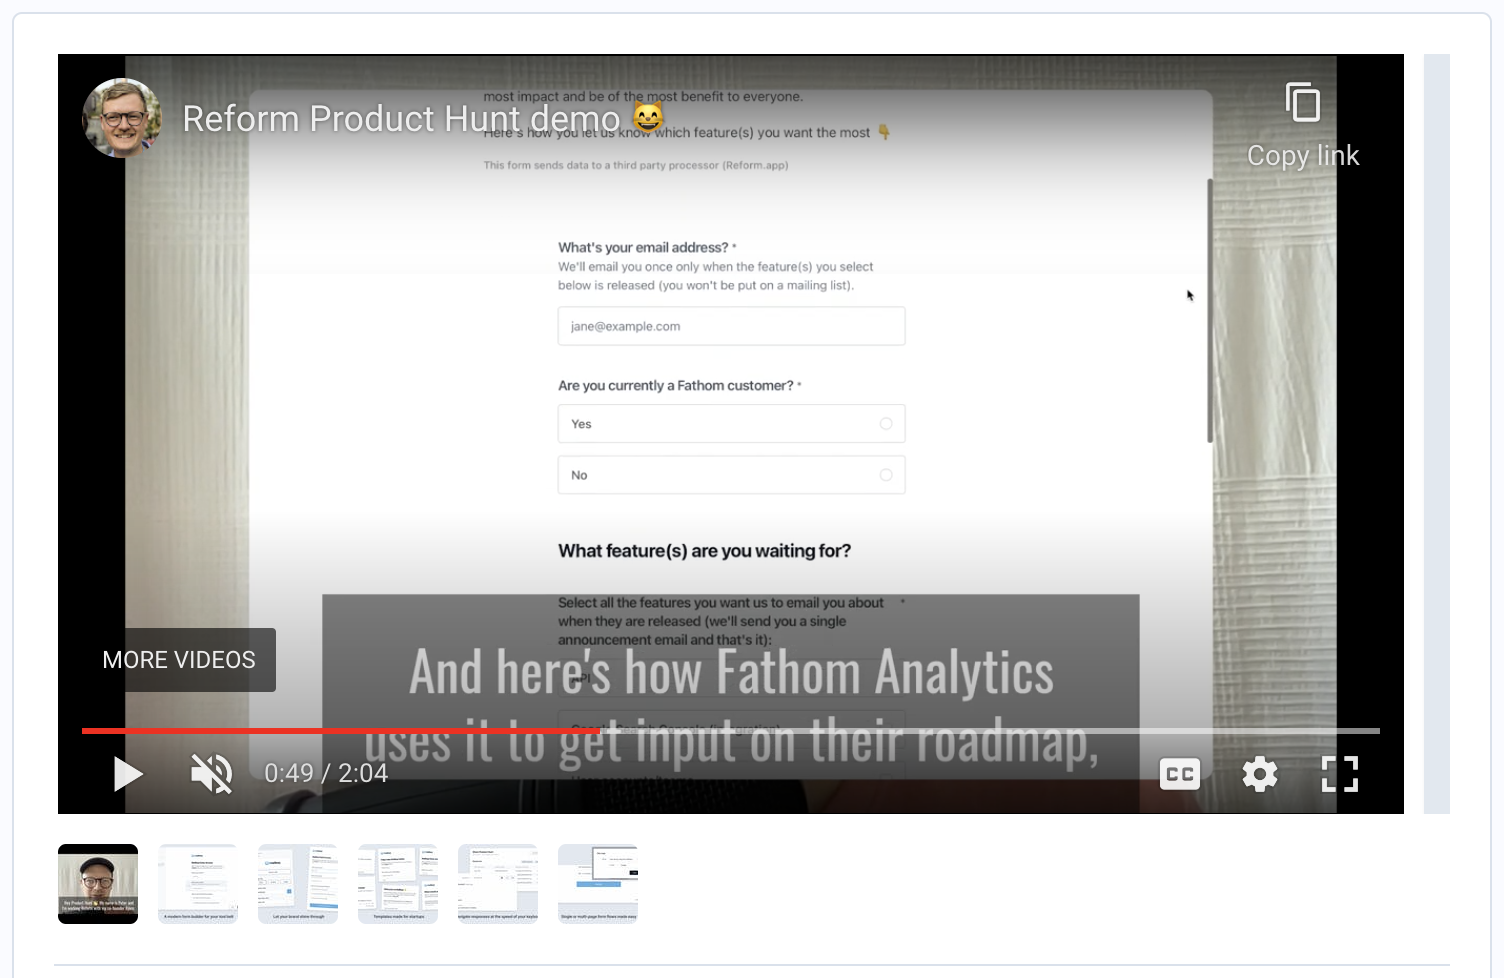Screen dimensions: 1504x978
Task: Play the Reform demo video
Action: coord(128,774)
